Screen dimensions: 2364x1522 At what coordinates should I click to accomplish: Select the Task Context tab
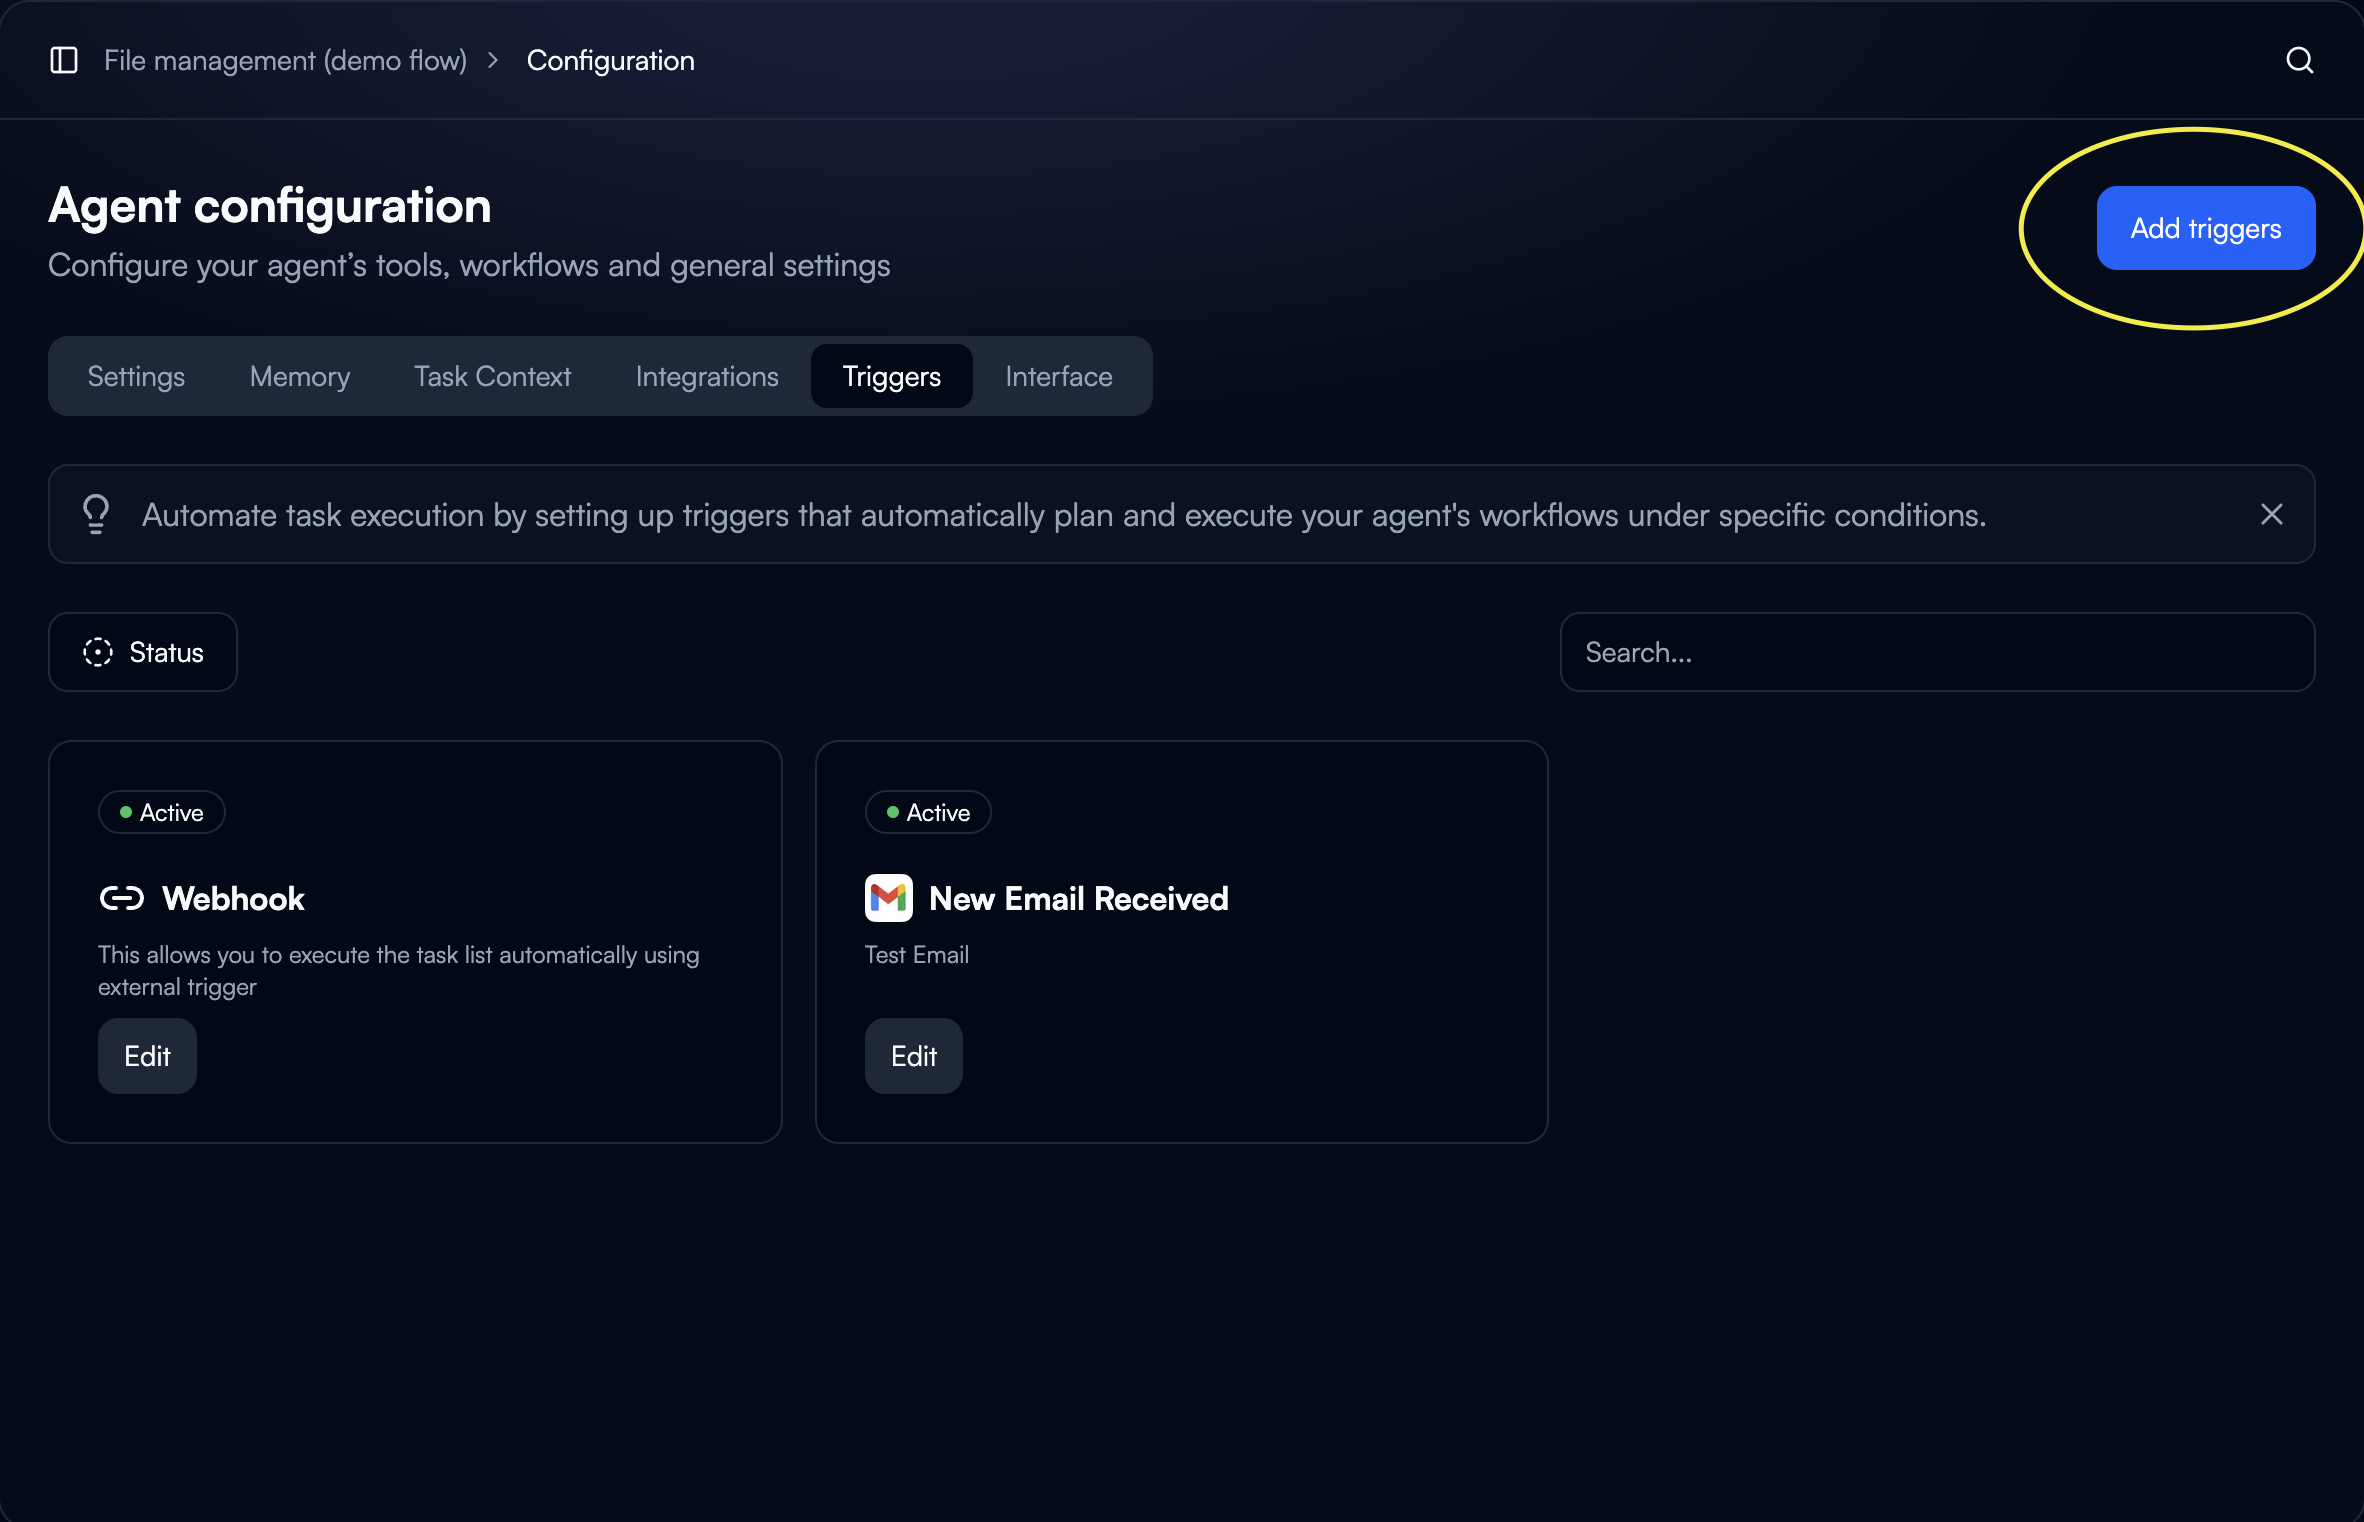tap(492, 376)
